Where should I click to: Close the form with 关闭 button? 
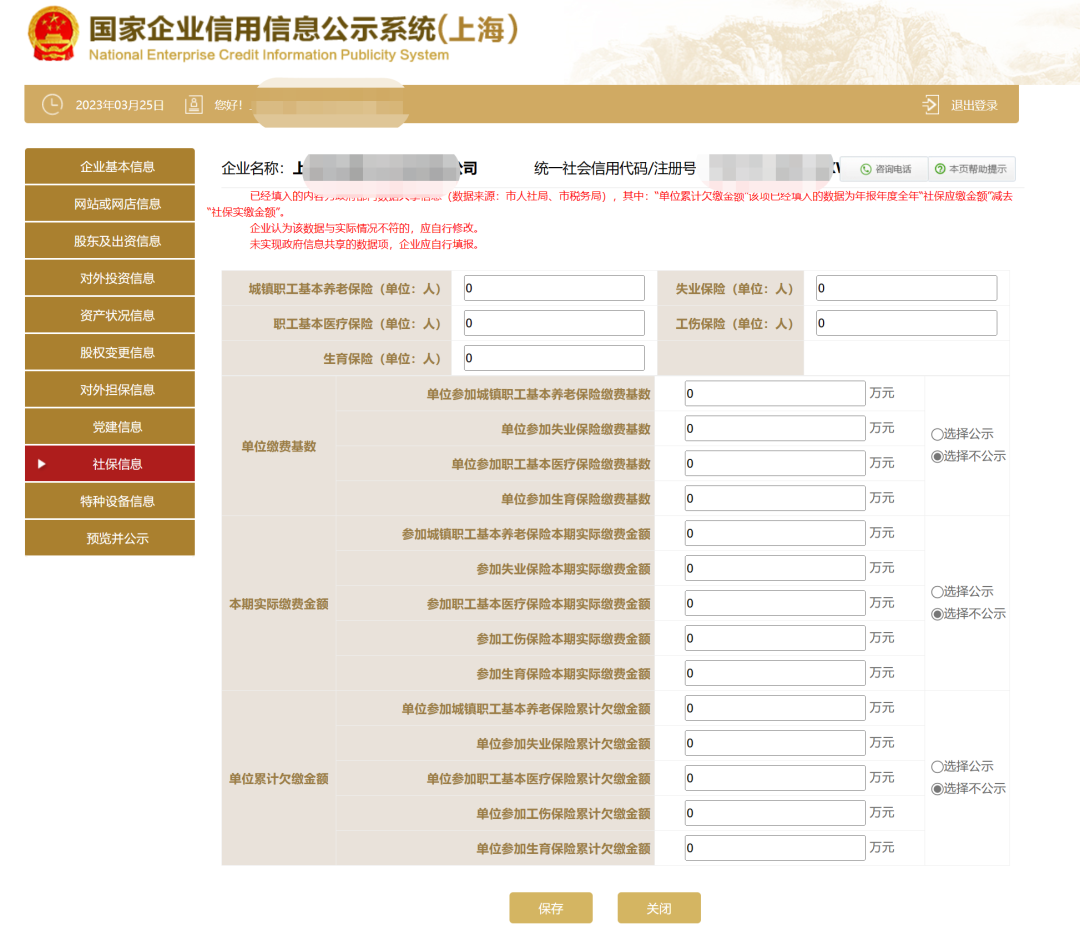pyautogui.click(x=659, y=908)
